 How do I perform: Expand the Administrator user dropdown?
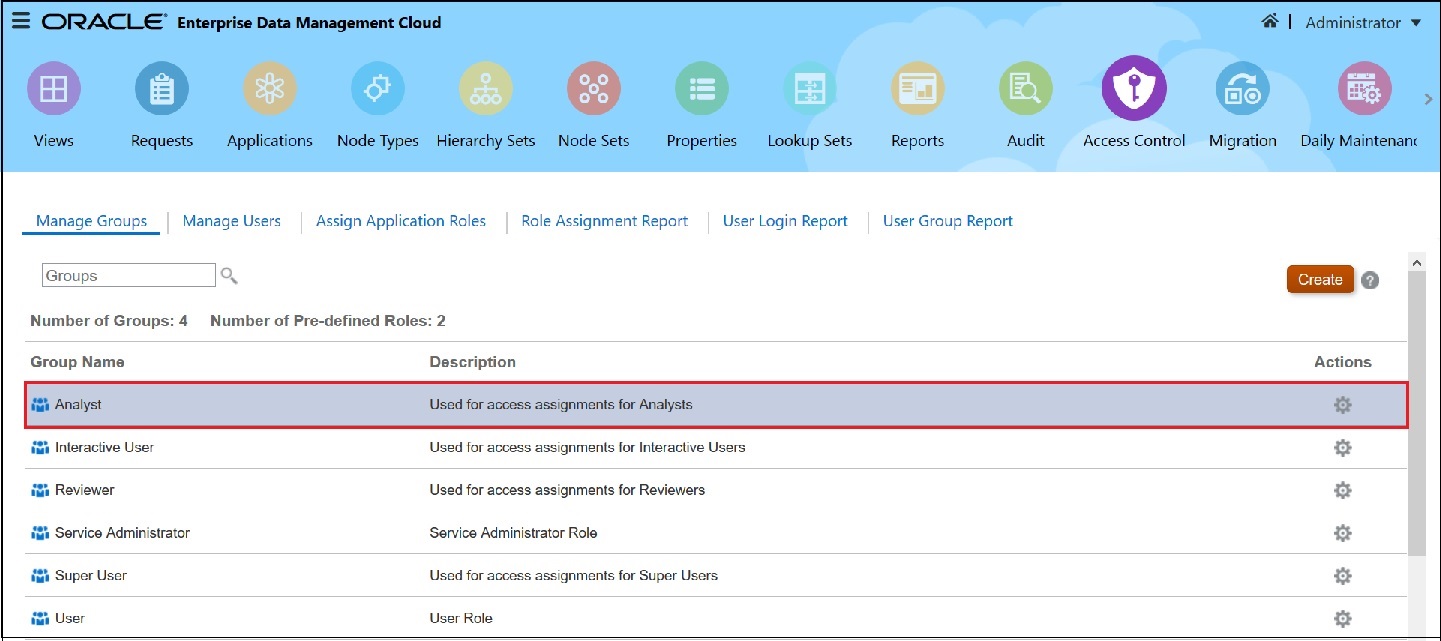click(1364, 22)
